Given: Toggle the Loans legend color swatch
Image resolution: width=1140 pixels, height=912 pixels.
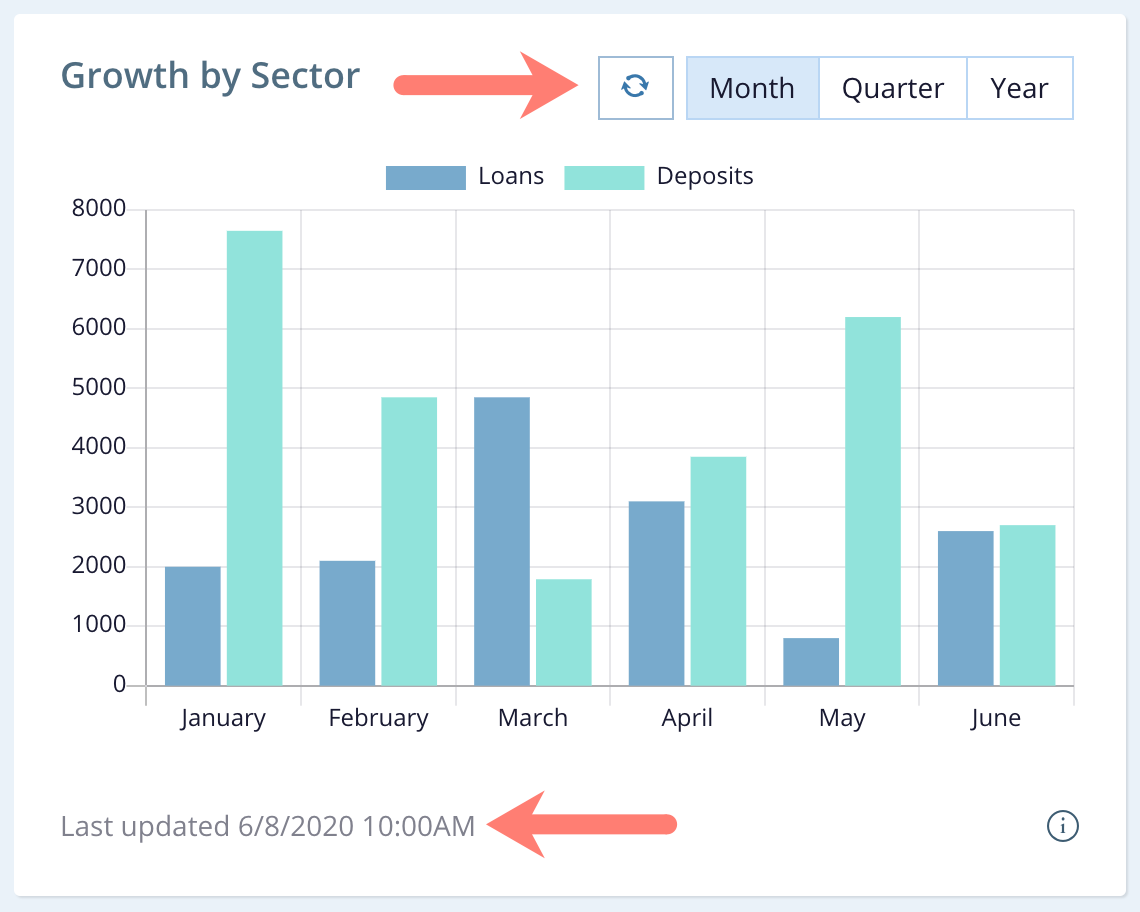Looking at the screenshot, I should (426, 177).
